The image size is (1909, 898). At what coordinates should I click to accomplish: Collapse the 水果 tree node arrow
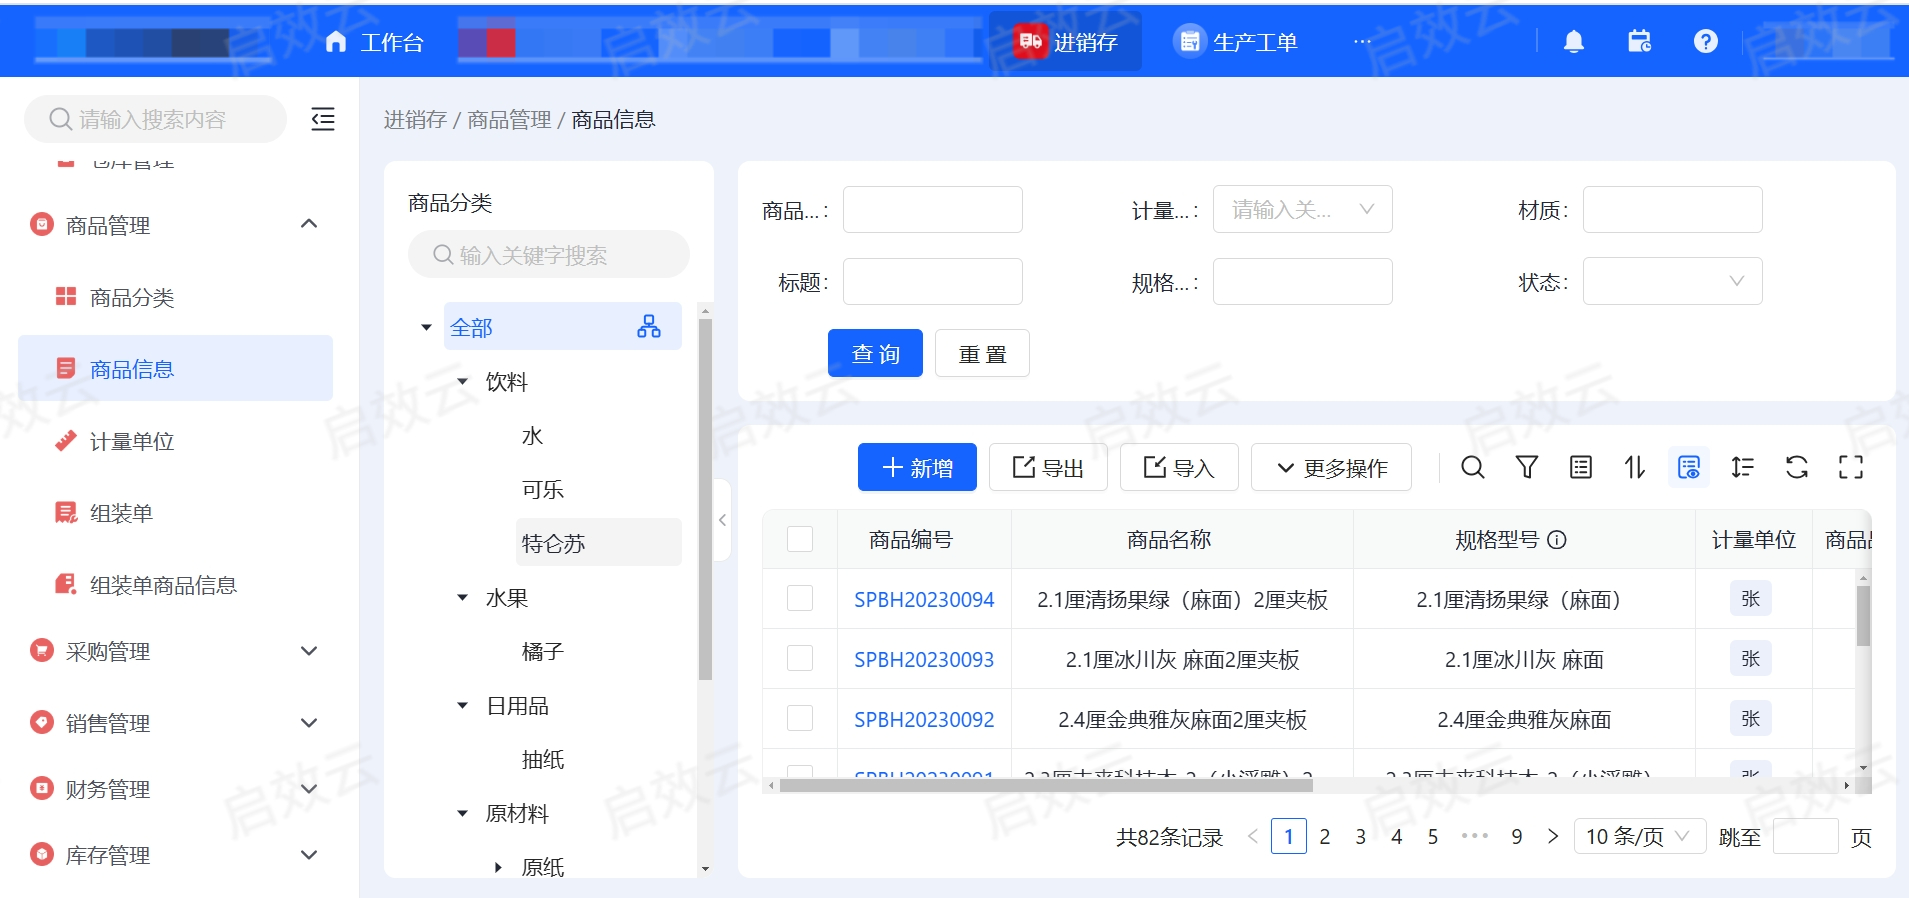pos(462,597)
